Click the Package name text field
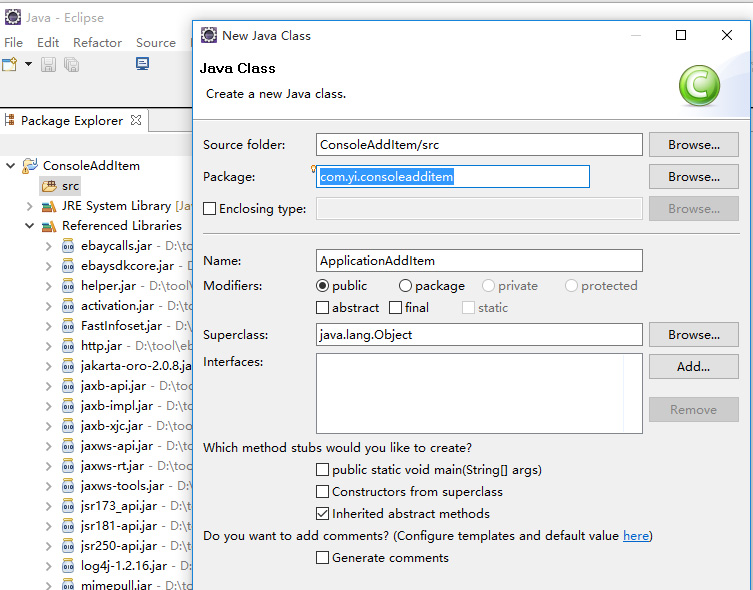 453,177
